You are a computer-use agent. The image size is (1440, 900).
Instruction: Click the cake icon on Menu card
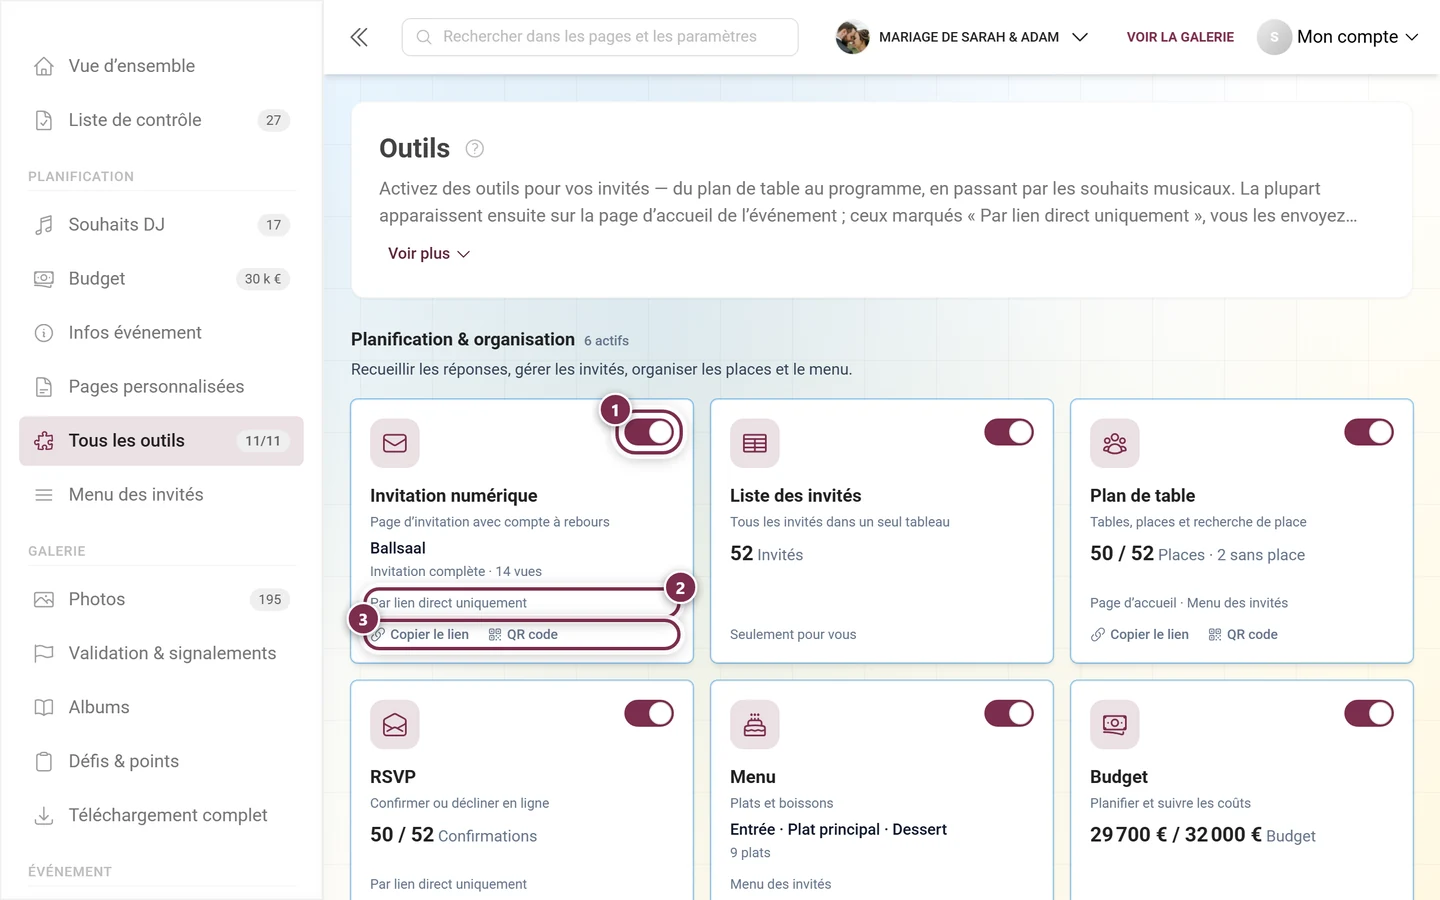click(755, 724)
